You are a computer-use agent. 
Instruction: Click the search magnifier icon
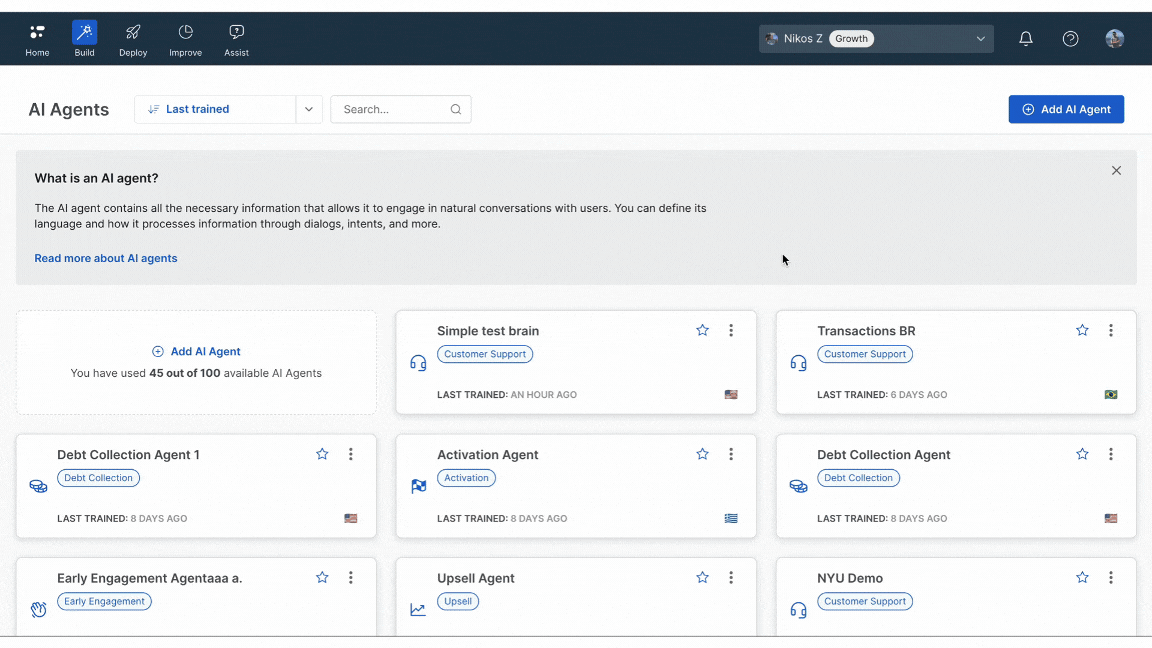point(456,110)
